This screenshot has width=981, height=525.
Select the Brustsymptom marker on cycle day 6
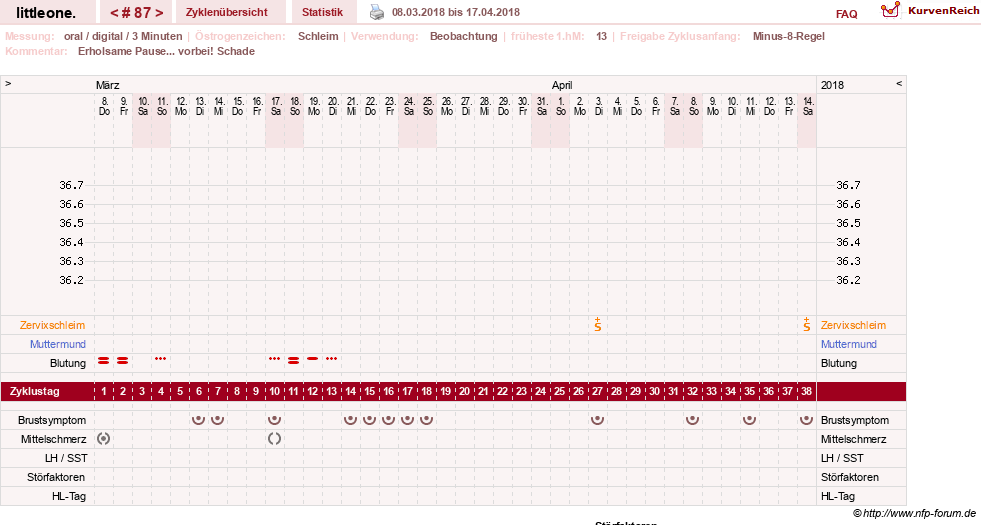pyautogui.click(x=198, y=420)
